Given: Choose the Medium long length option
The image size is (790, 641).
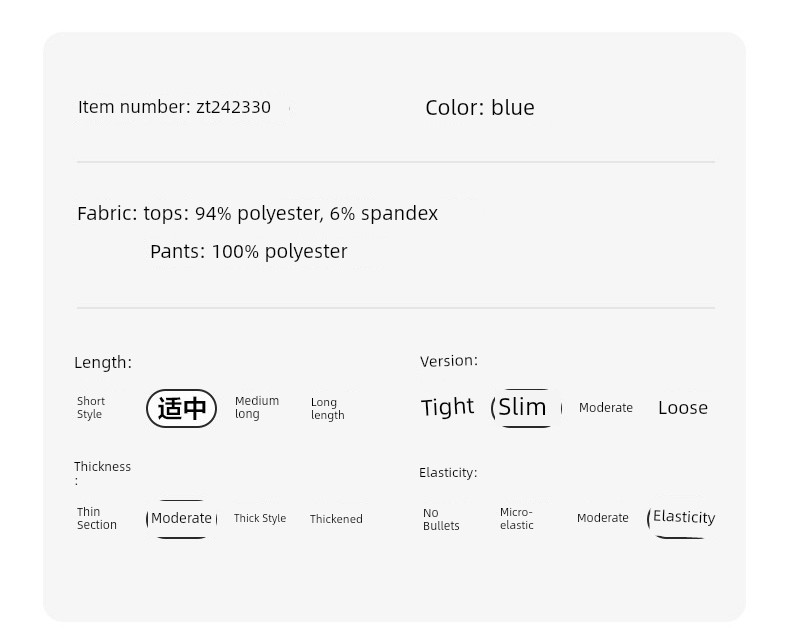Looking at the screenshot, I should [x=256, y=407].
